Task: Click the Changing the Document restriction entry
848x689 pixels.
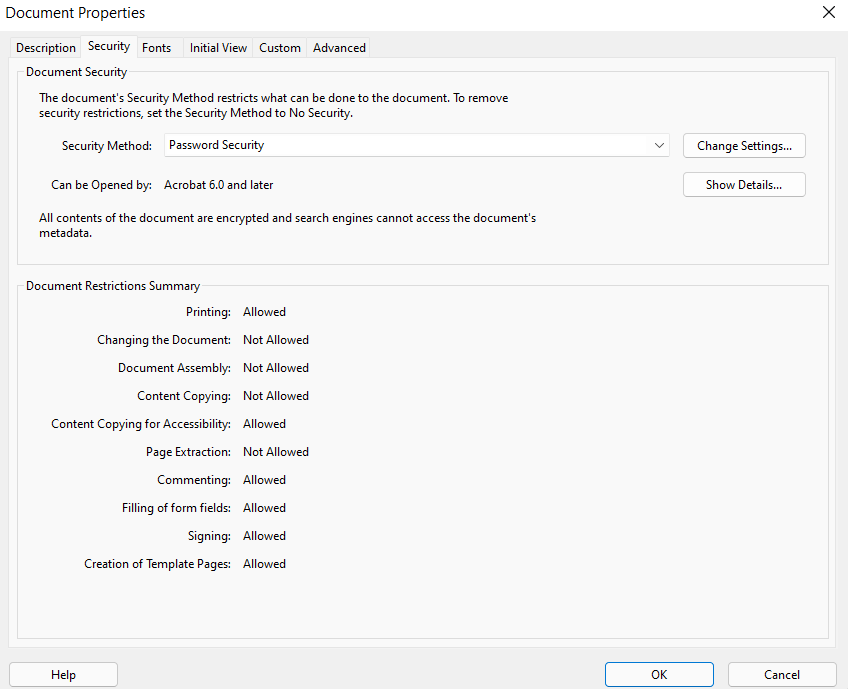Action: pos(276,339)
